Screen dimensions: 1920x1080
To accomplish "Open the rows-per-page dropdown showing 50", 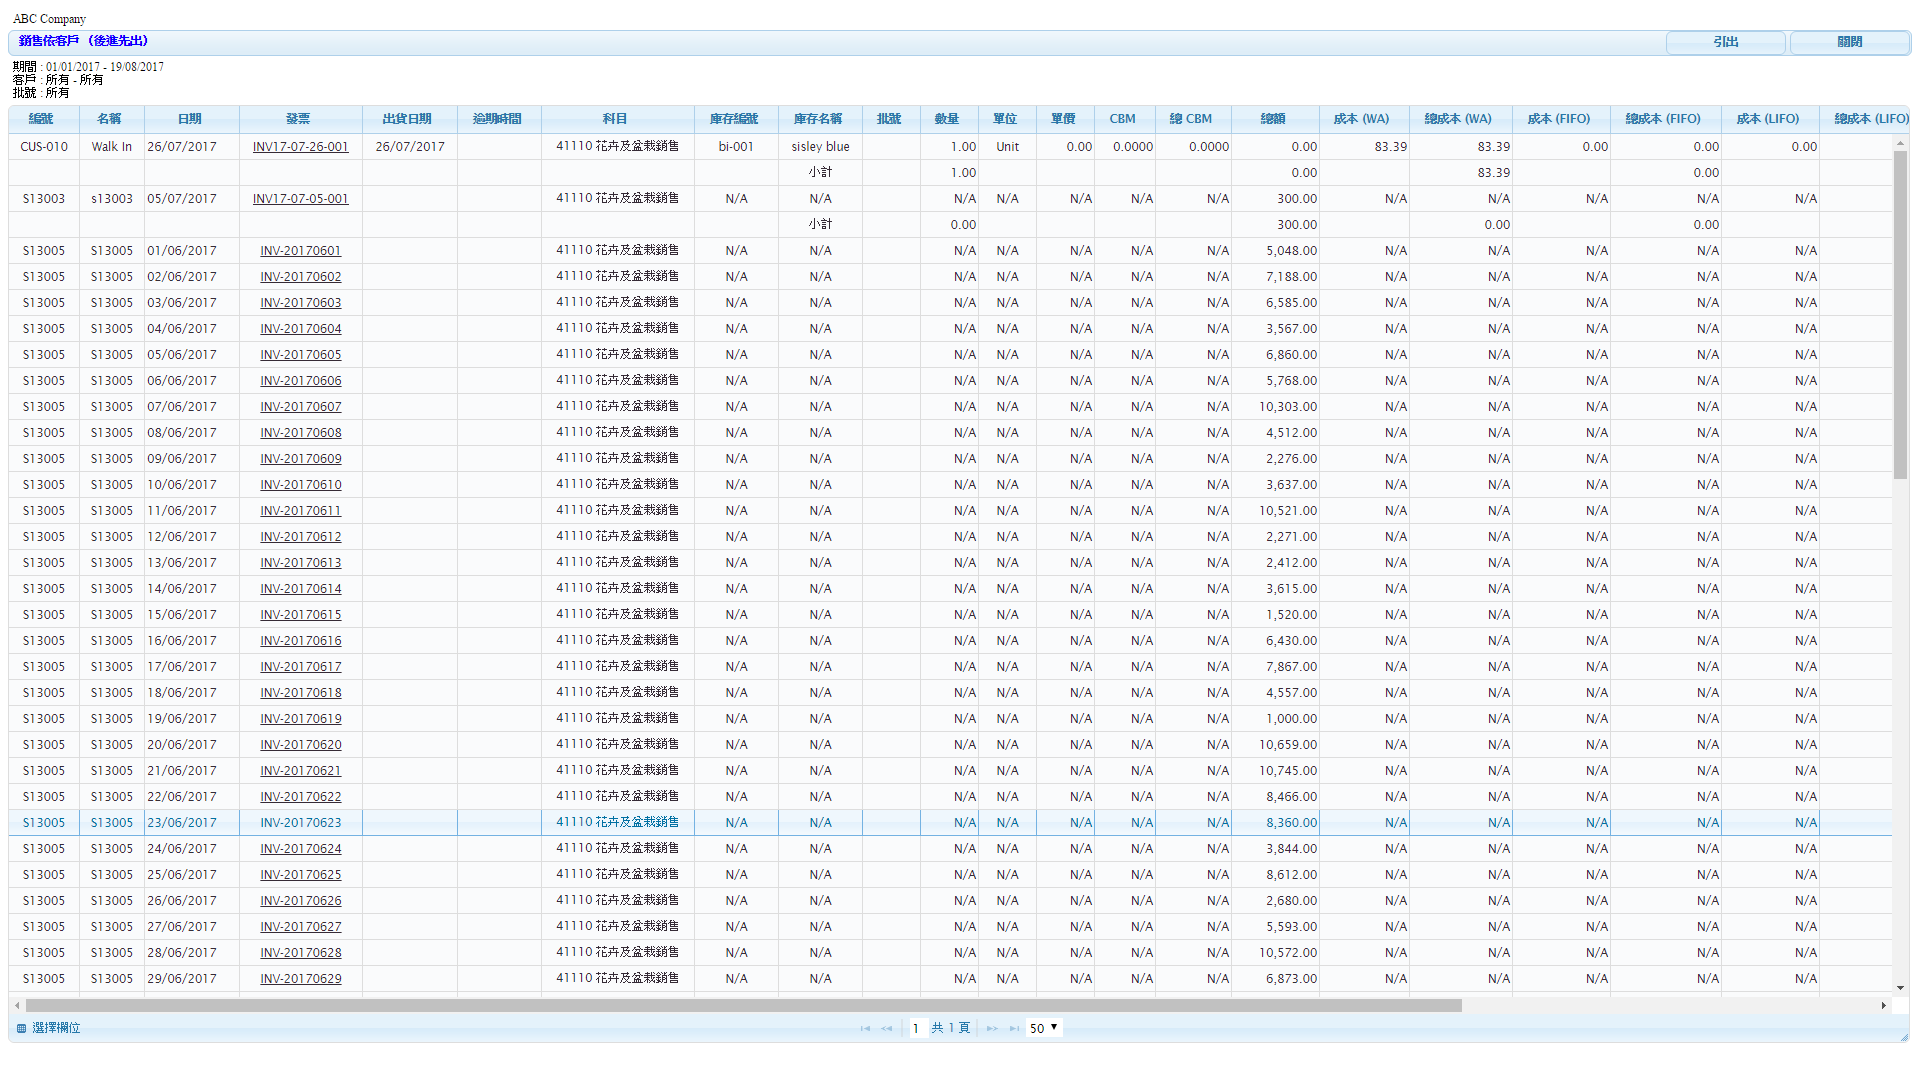I will tap(1043, 1028).
